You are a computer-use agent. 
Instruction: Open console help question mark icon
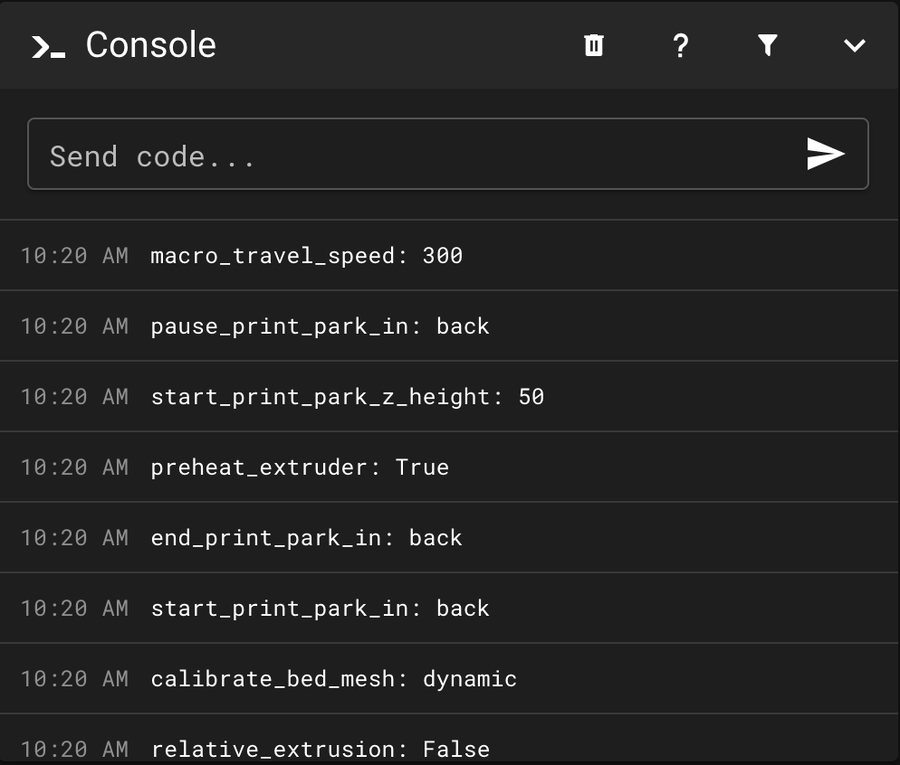click(680, 45)
